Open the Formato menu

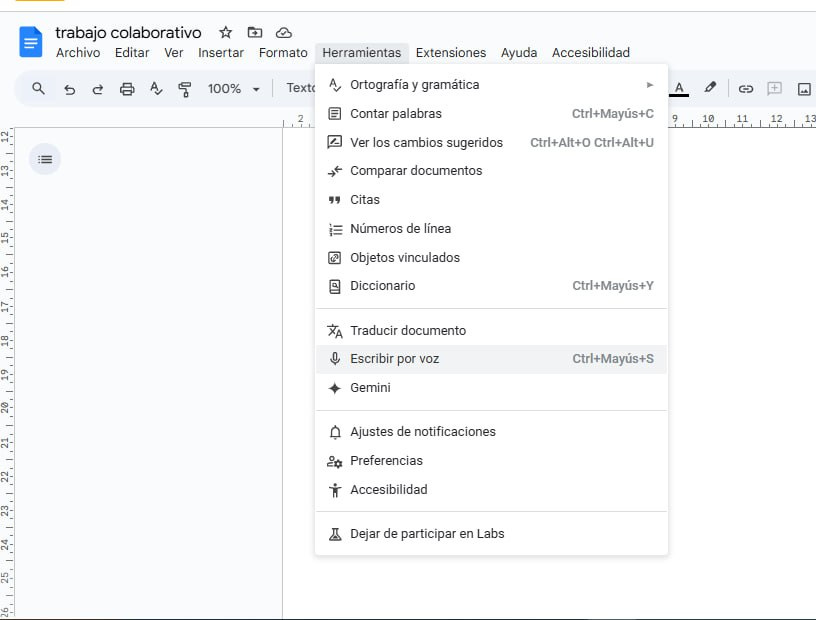[283, 53]
